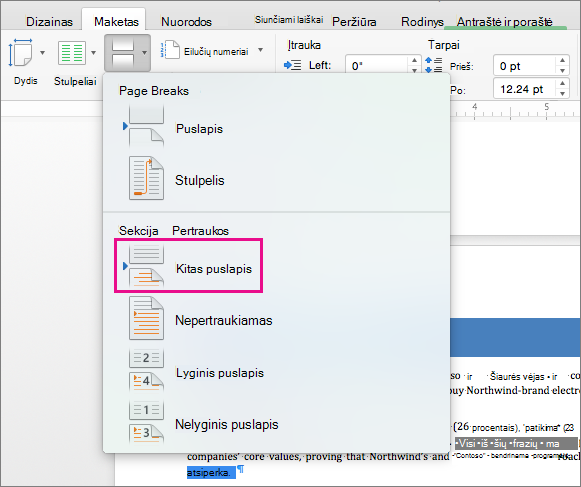Click the Po spacing field
581x487 pixels.
click(x=524, y=89)
